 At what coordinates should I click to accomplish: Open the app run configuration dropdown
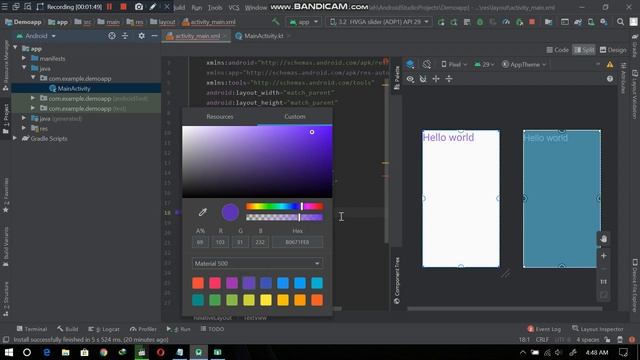(304, 22)
